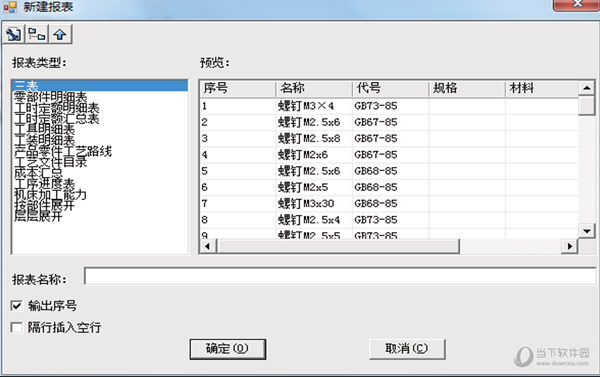Click GB67-85 code in row 4
This screenshot has height=377, width=600.
[376, 155]
